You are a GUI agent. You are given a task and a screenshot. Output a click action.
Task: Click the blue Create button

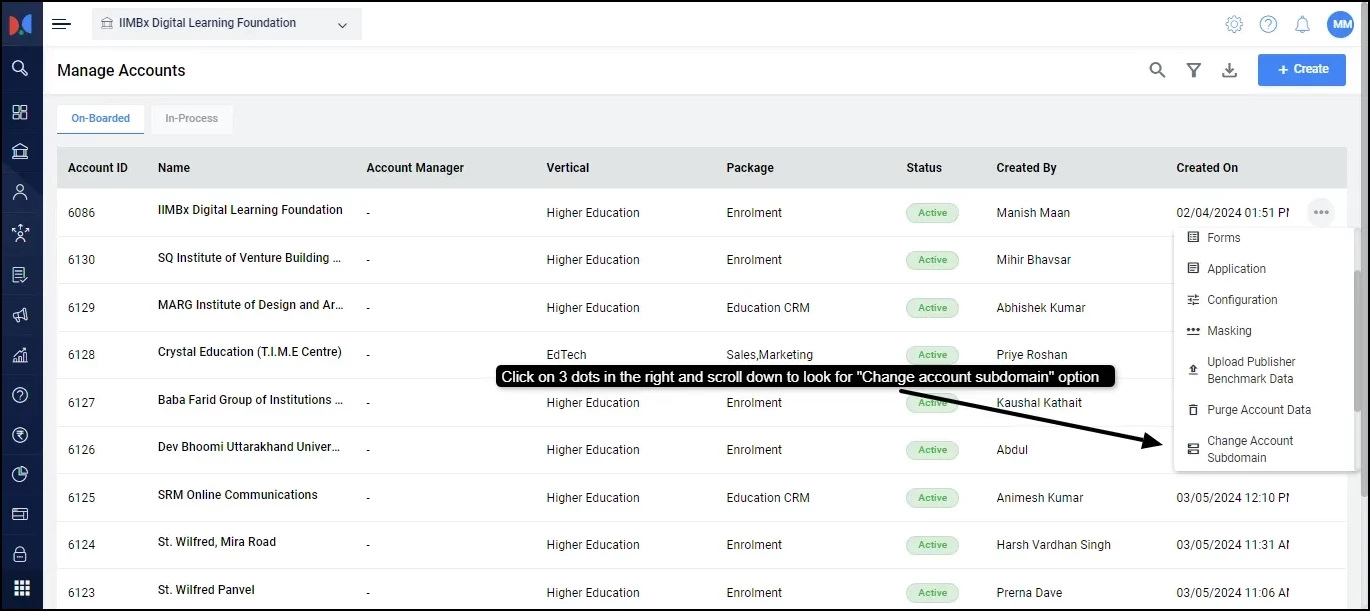click(x=1301, y=70)
